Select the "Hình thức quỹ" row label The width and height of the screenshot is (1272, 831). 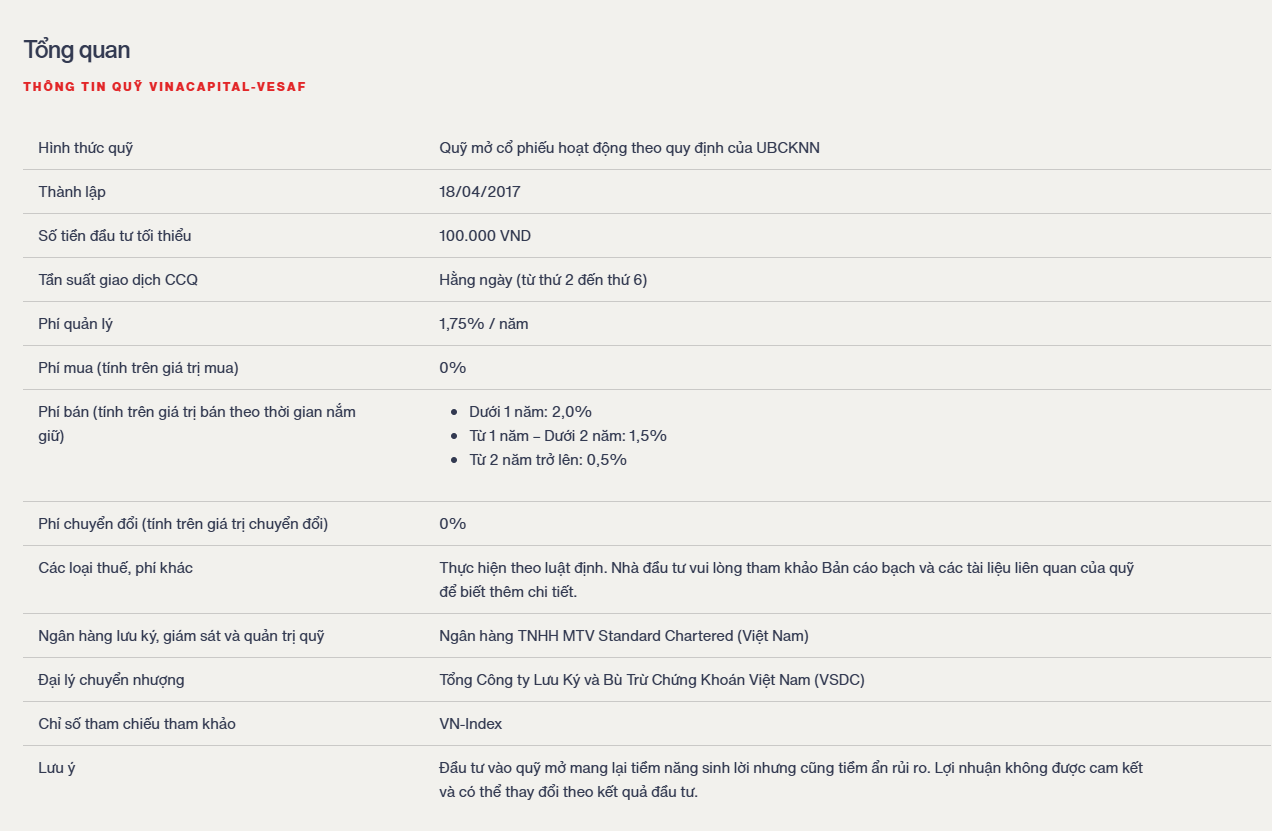pyautogui.click(x=86, y=148)
